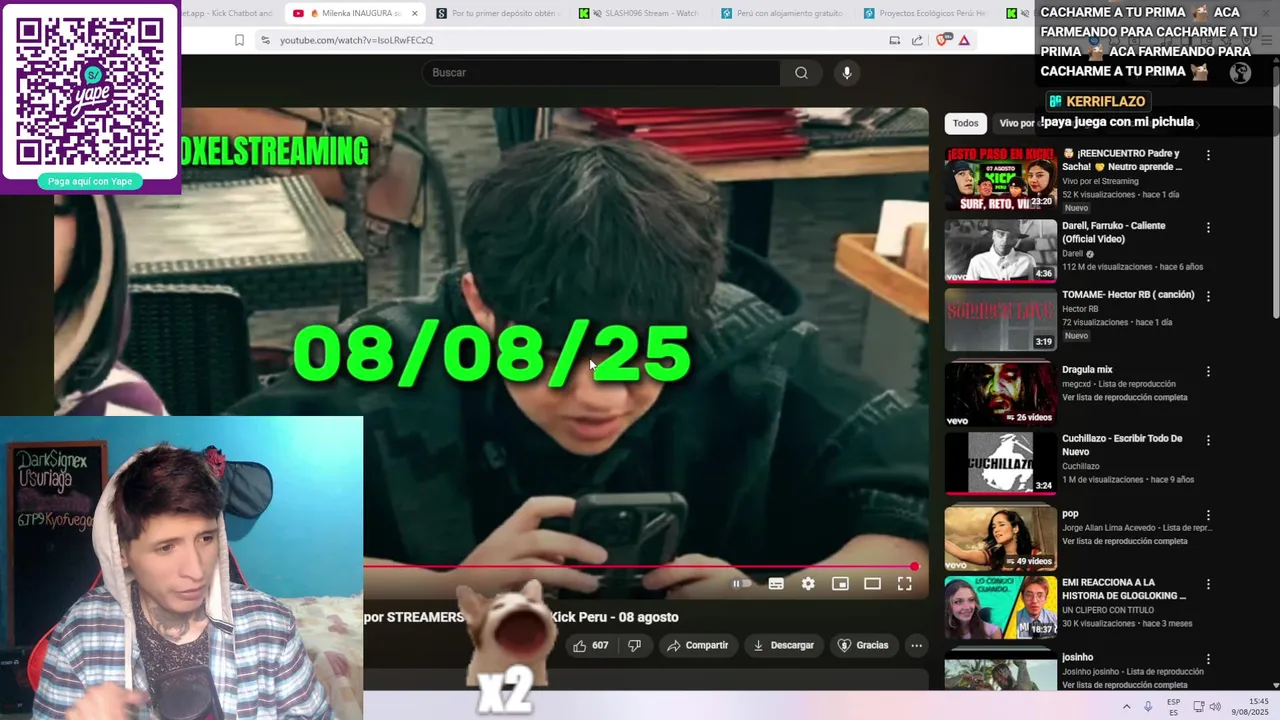The height and width of the screenshot is (720, 1280).
Task: Open options for EMI REACCIONA video
Action: tap(1208, 583)
